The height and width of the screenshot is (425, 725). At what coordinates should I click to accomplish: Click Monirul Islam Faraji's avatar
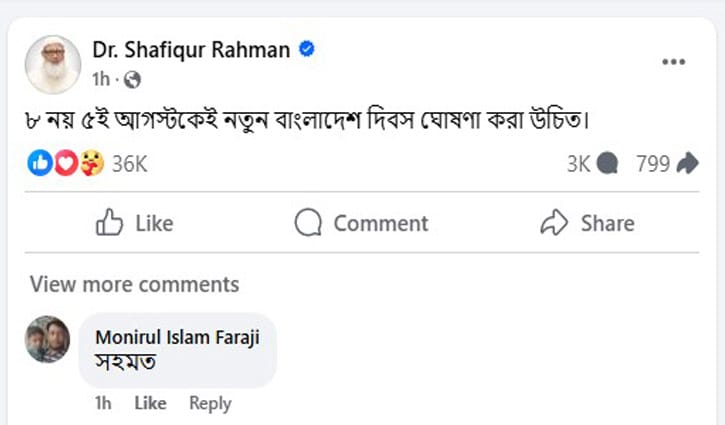pos(47,339)
